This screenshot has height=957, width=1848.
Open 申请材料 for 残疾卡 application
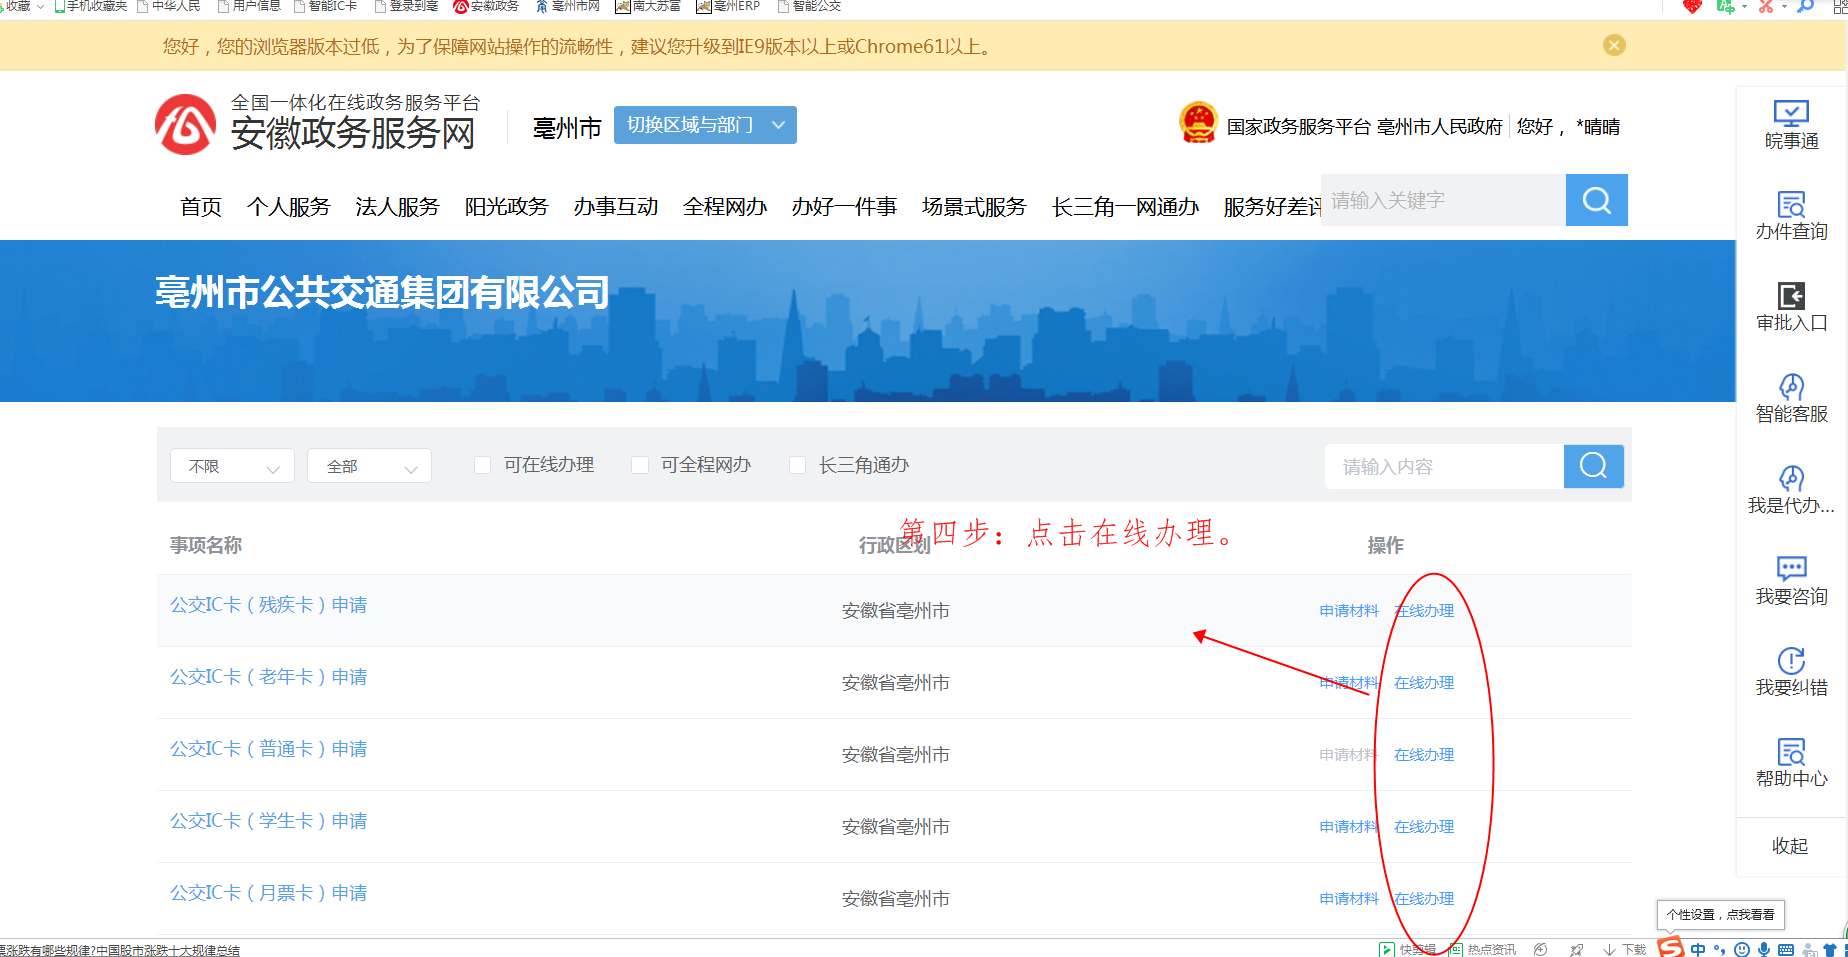pos(1349,611)
